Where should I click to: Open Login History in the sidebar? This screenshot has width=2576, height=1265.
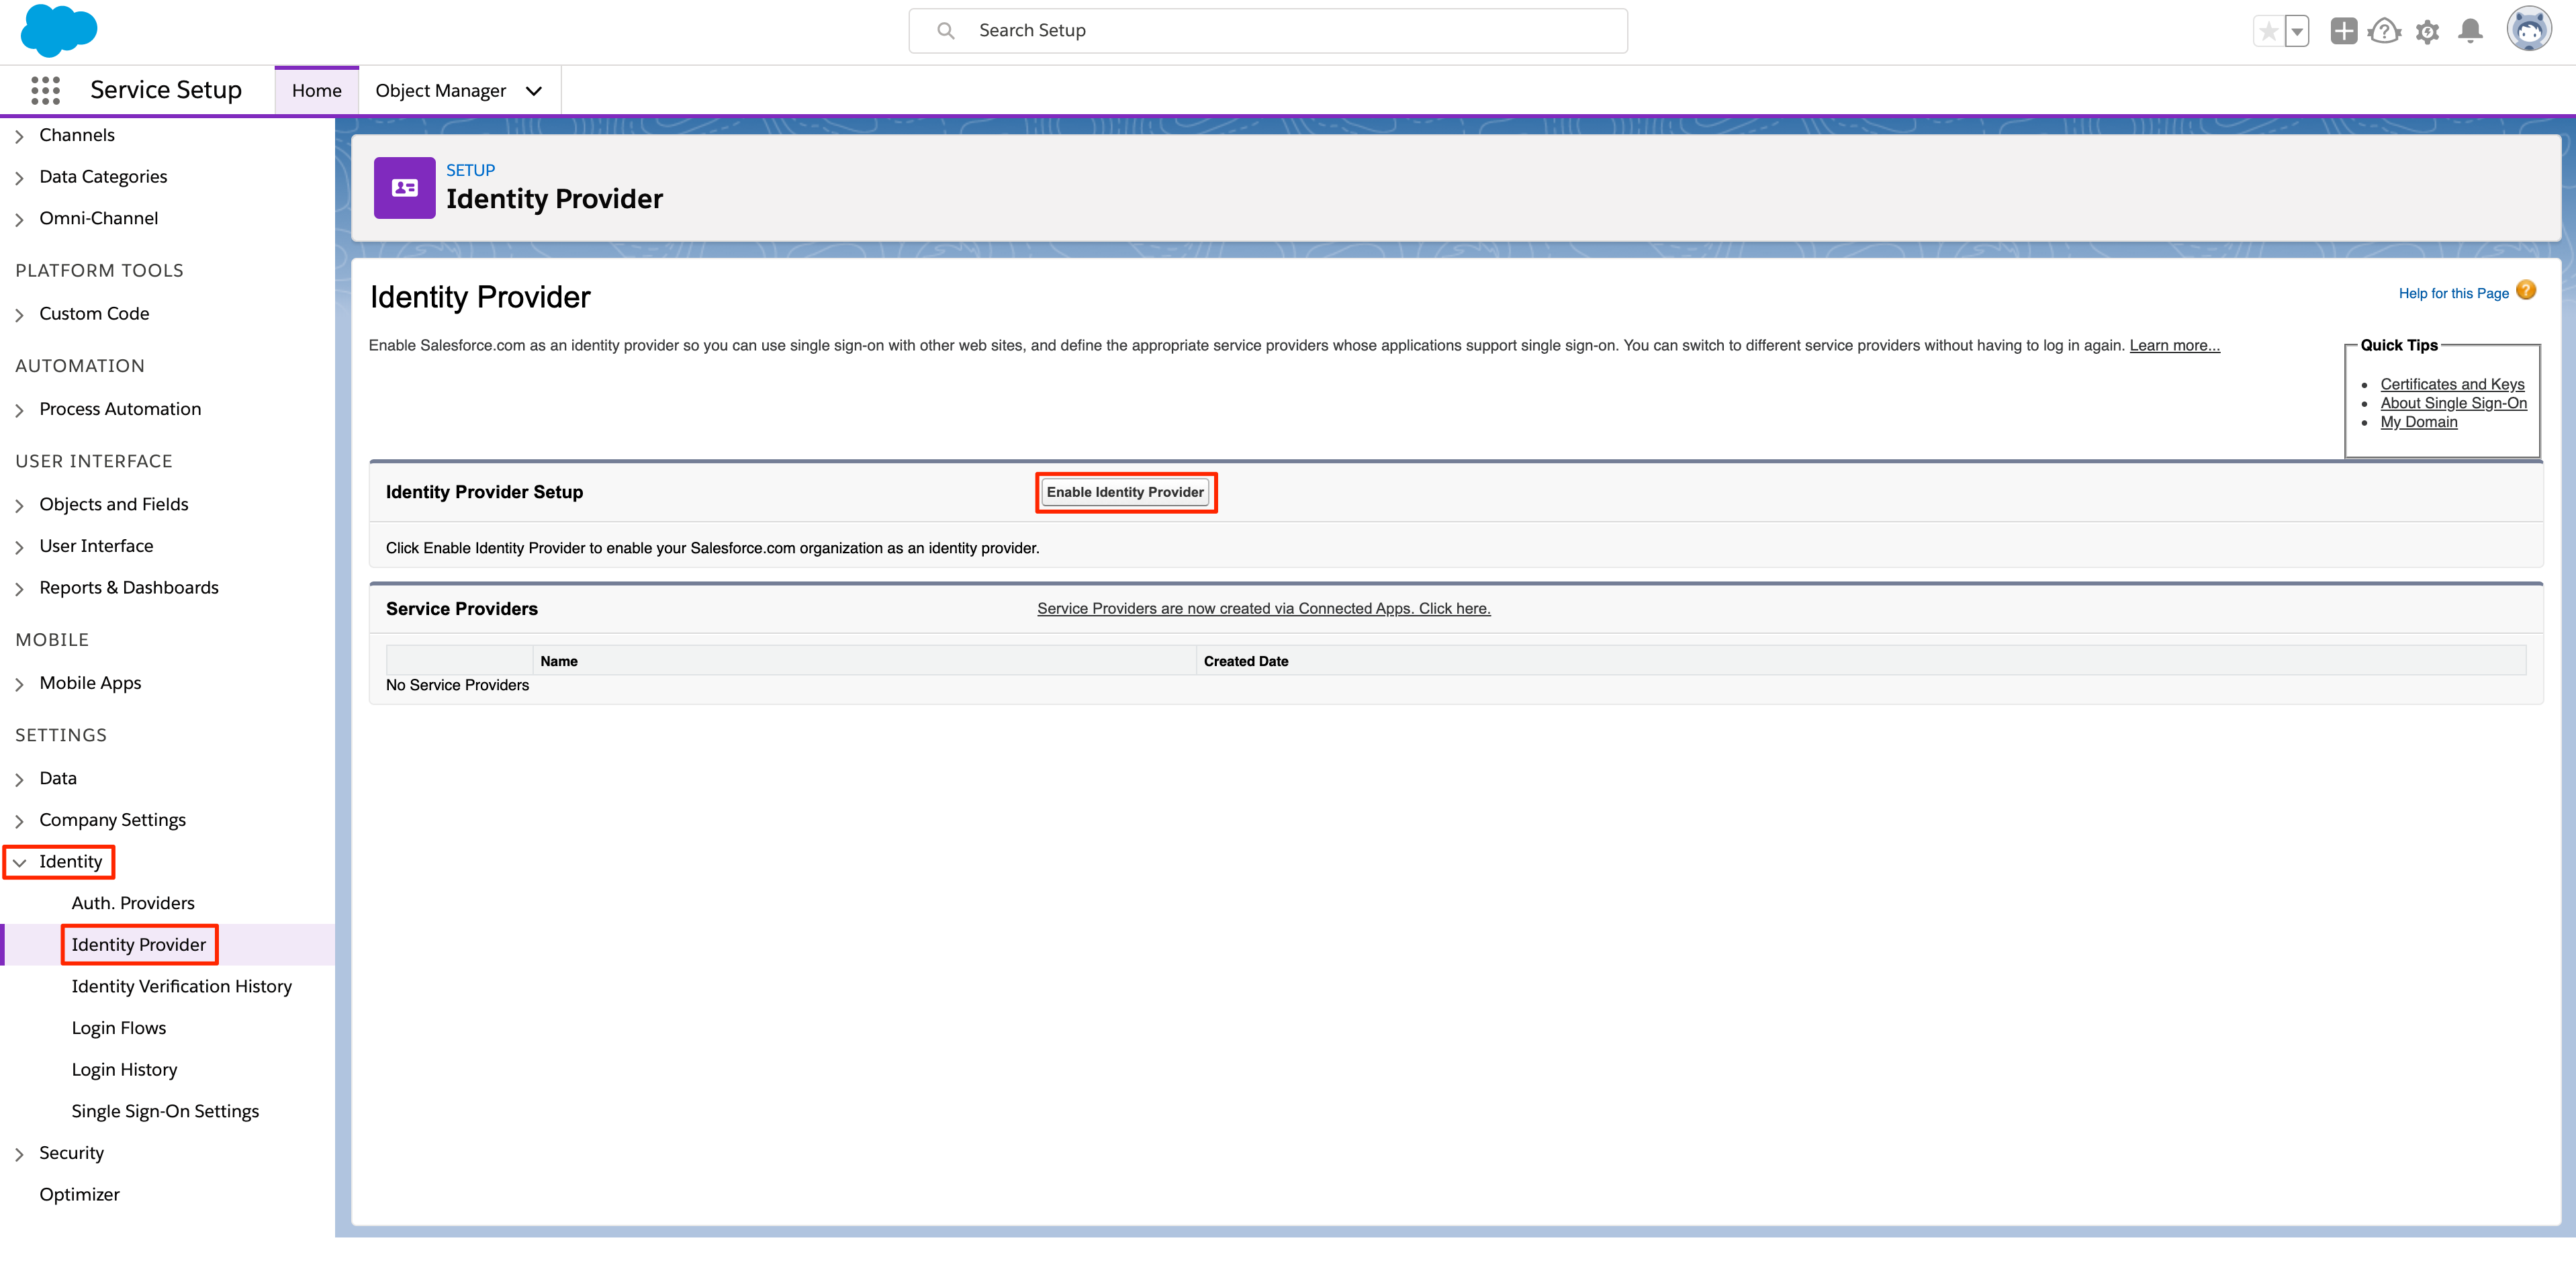tap(124, 1070)
